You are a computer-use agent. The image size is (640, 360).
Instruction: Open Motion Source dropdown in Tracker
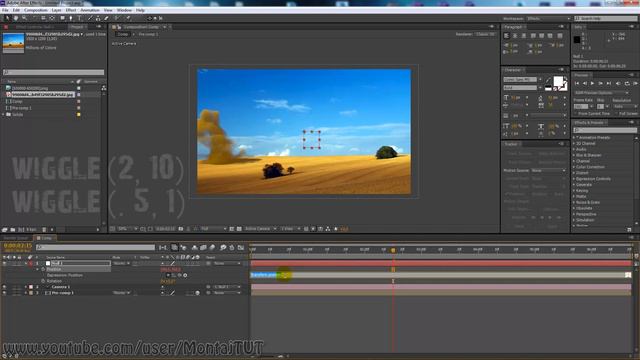coord(549,171)
